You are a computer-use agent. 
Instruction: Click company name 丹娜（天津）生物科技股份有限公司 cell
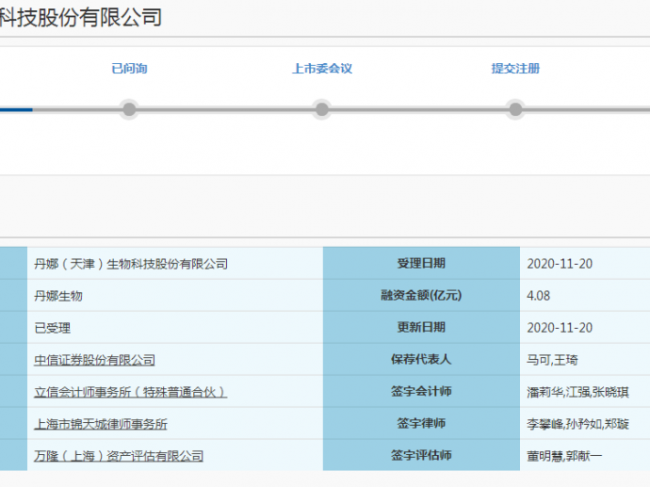point(175,264)
